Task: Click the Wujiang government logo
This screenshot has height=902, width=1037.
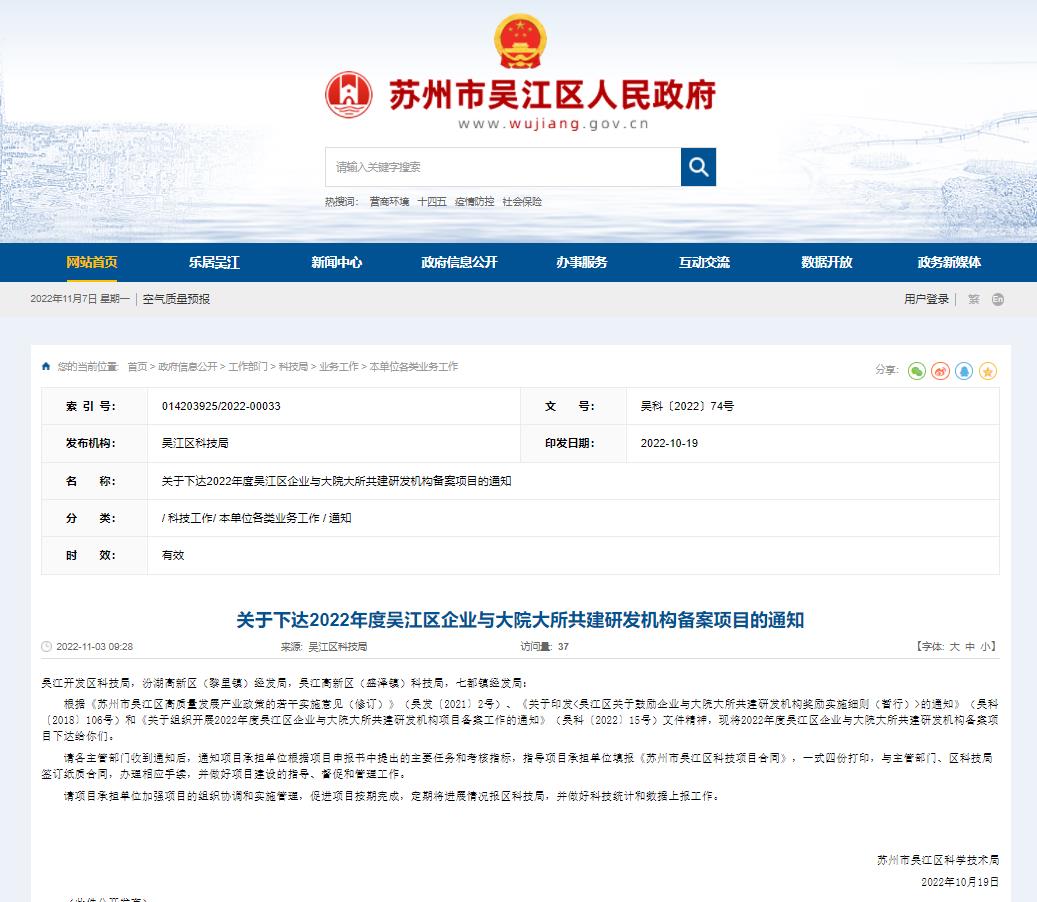Action: coord(349,95)
